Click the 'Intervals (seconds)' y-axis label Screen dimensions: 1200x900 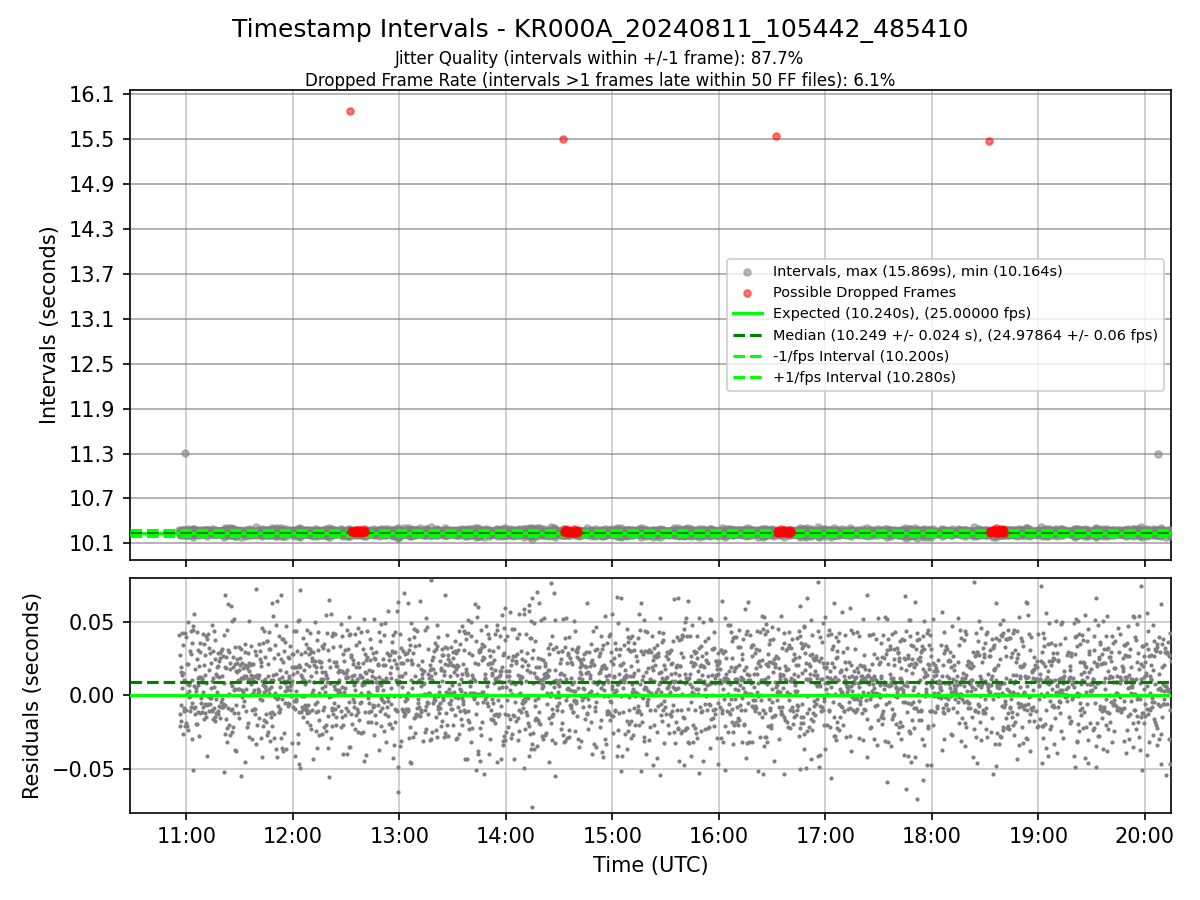click(x=48, y=325)
